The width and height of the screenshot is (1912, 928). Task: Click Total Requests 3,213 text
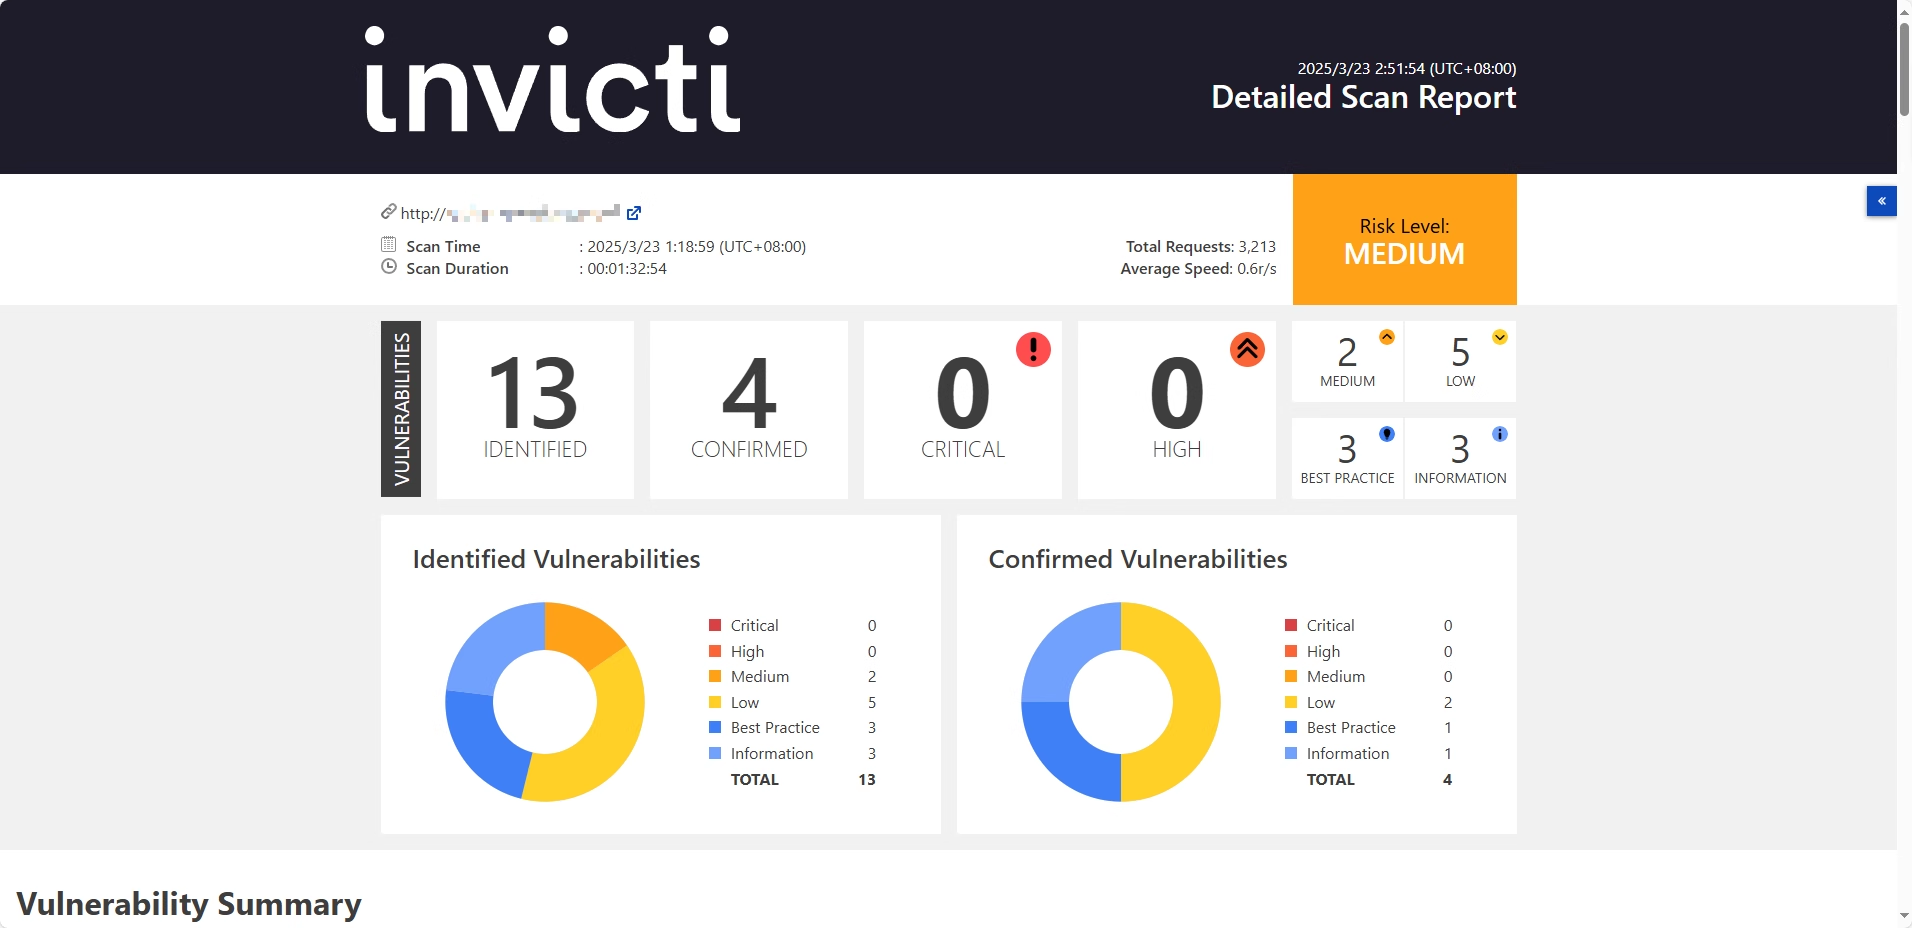coord(1201,246)
